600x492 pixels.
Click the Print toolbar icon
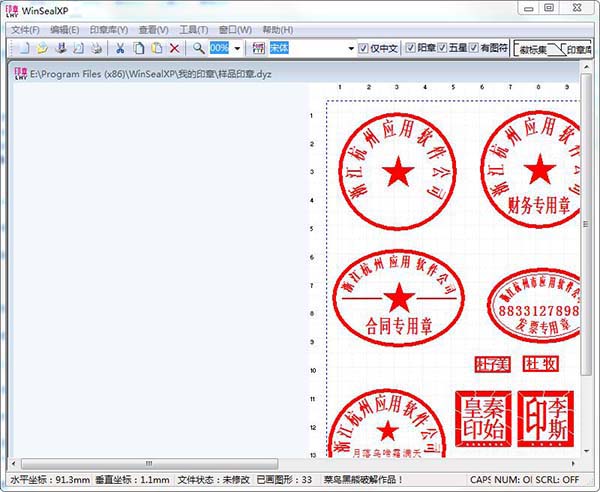pos(97,48)
